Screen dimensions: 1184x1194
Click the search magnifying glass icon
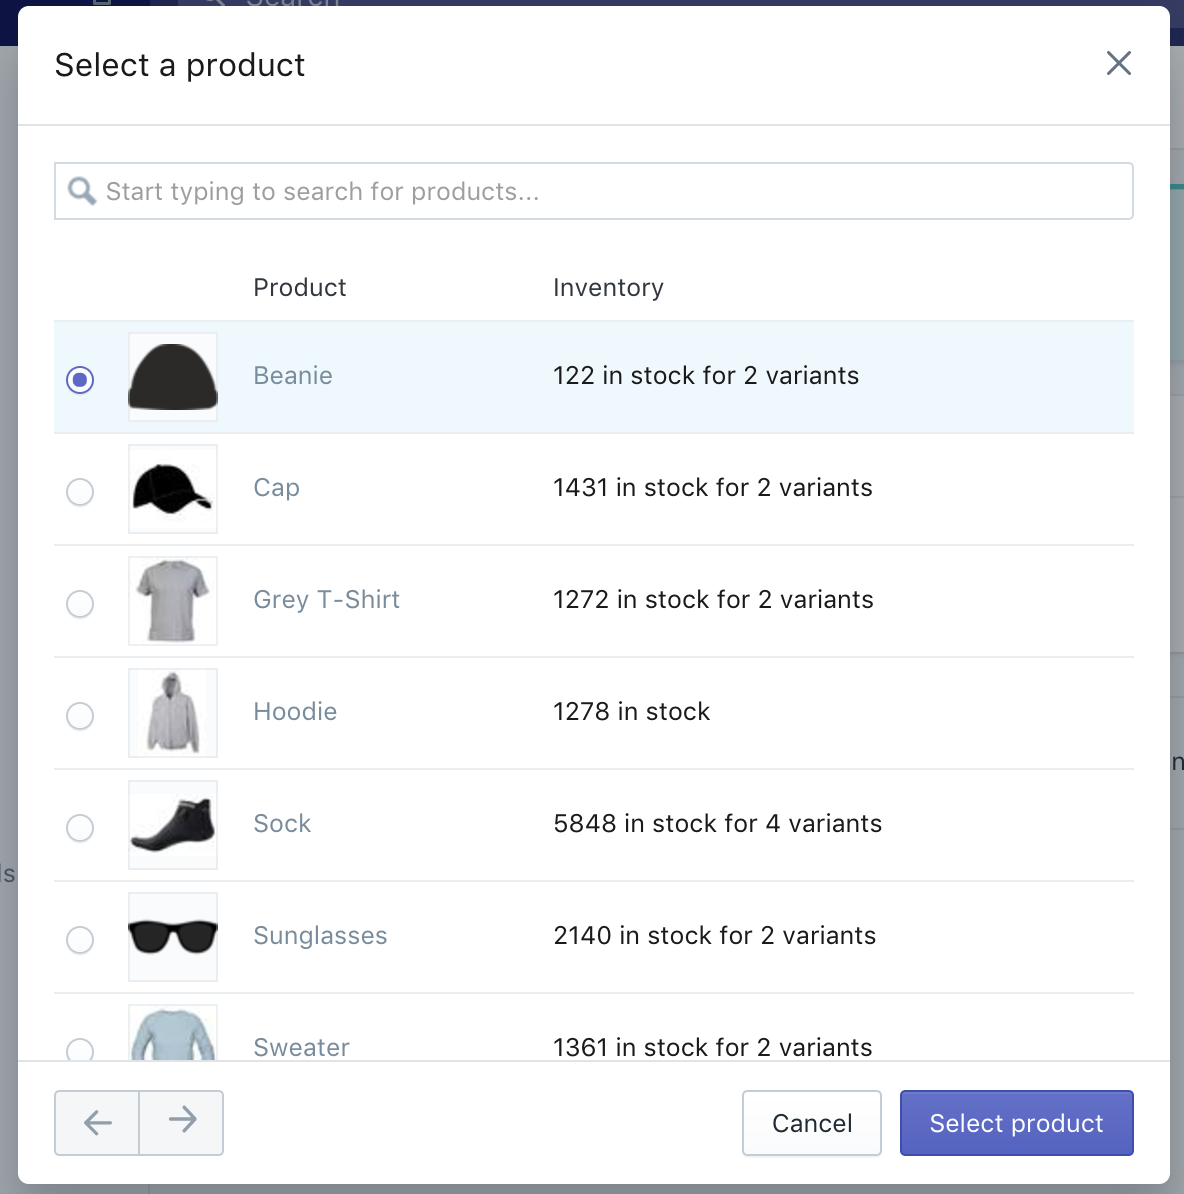pyautogui.click(x=82, y=190)
